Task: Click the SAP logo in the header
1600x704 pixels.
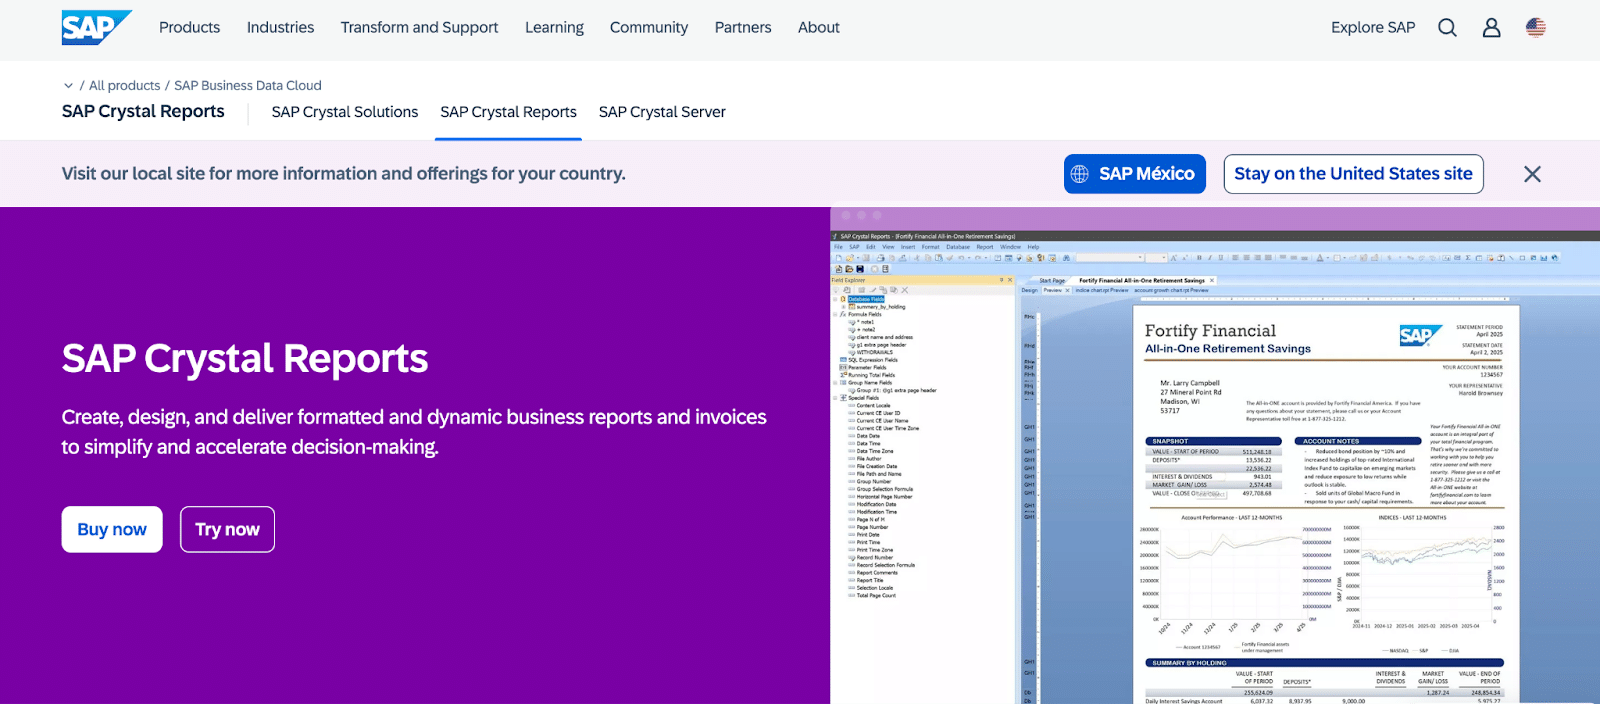Action: pyautogui.click(x=96, y=27)
